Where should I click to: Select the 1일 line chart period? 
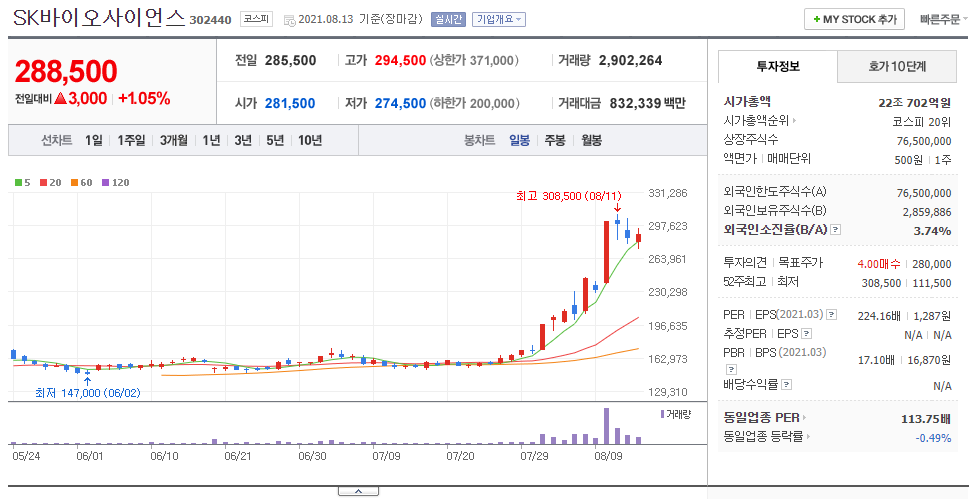point(94,141)
